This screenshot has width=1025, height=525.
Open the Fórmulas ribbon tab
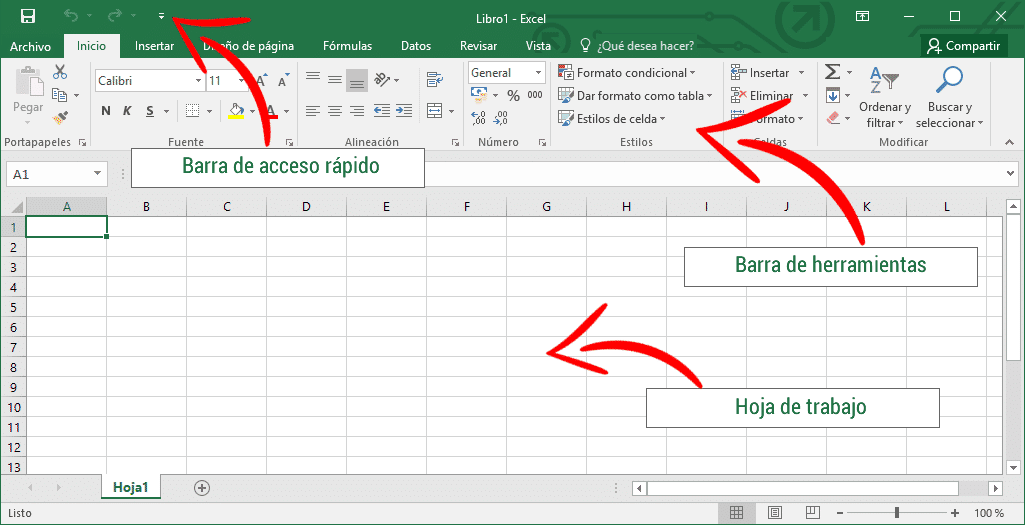347,46
